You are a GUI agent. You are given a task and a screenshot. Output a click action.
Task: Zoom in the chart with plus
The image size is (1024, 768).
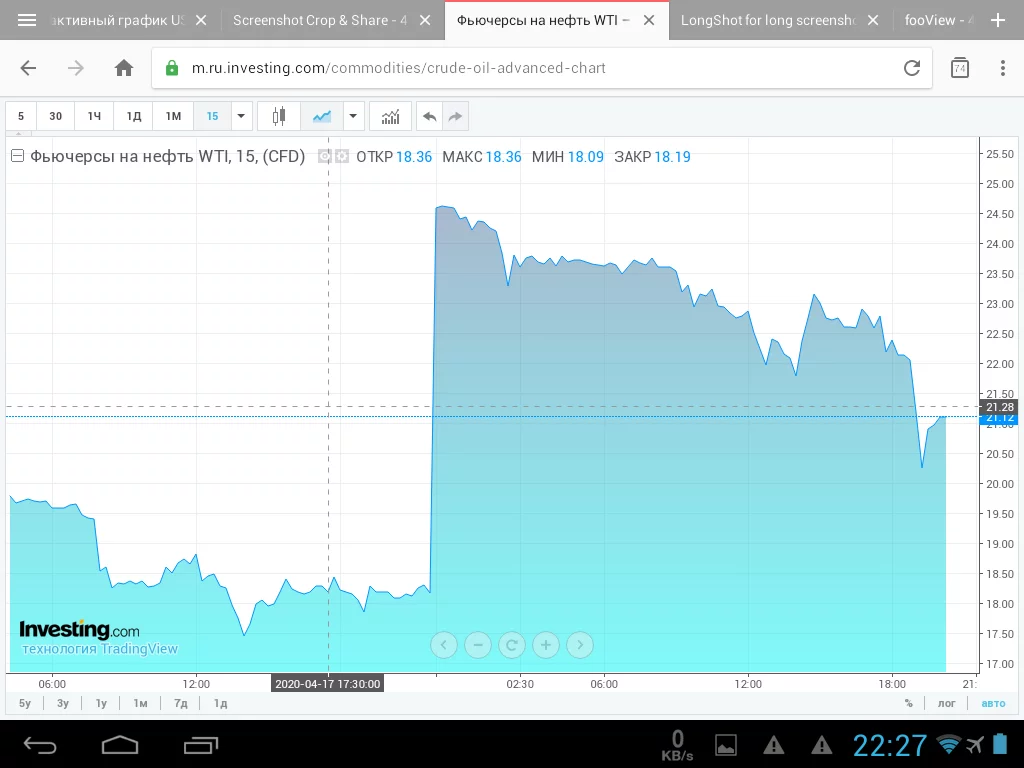(x=546, y=645)
